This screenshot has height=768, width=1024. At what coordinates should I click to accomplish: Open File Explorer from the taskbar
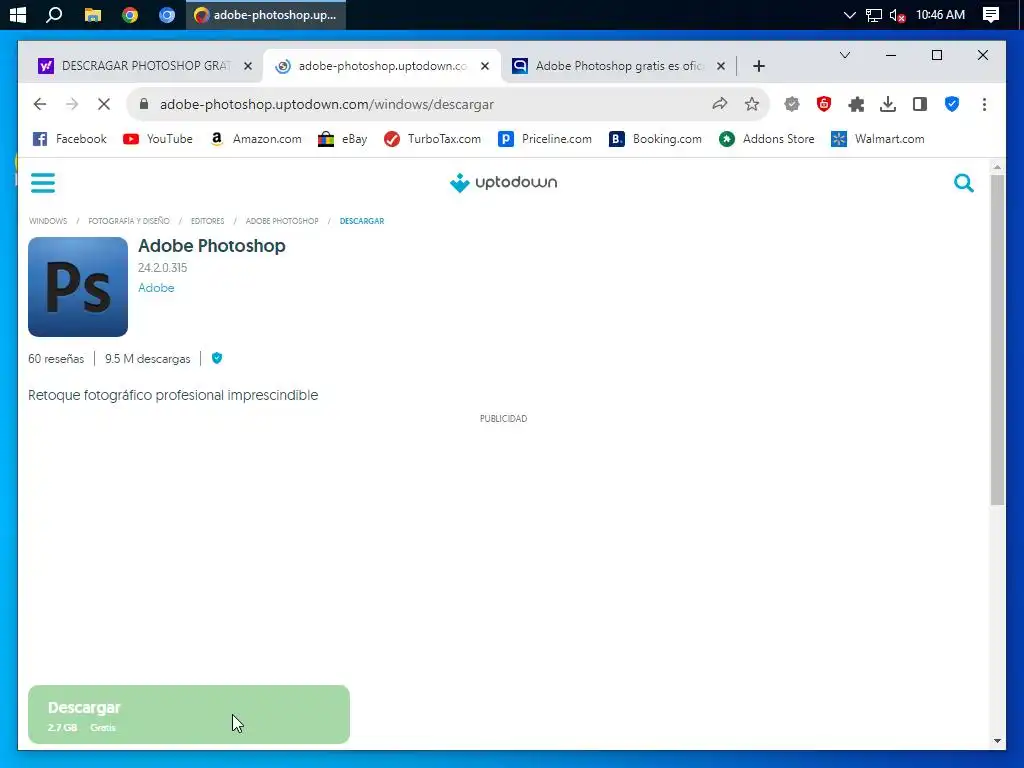pyautogui.click(x=93, y=14)
